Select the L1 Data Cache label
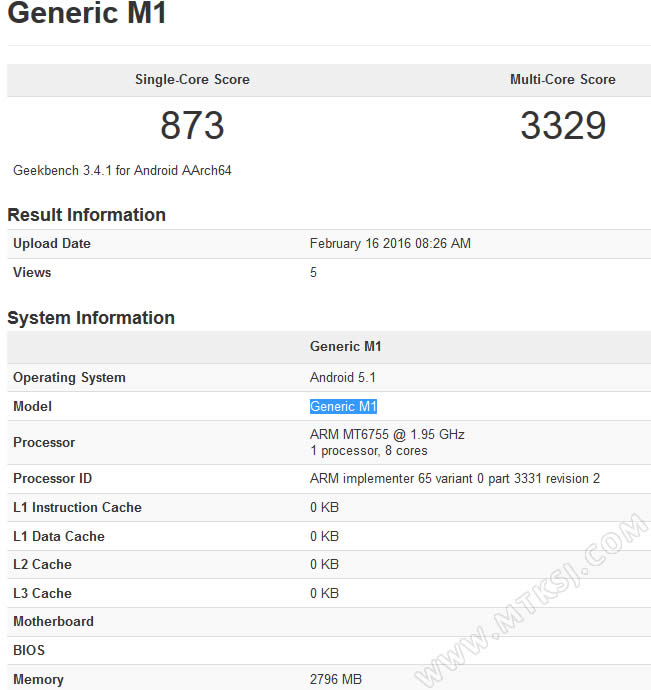The height and width of the screenshot is (690, 651). 59,536
